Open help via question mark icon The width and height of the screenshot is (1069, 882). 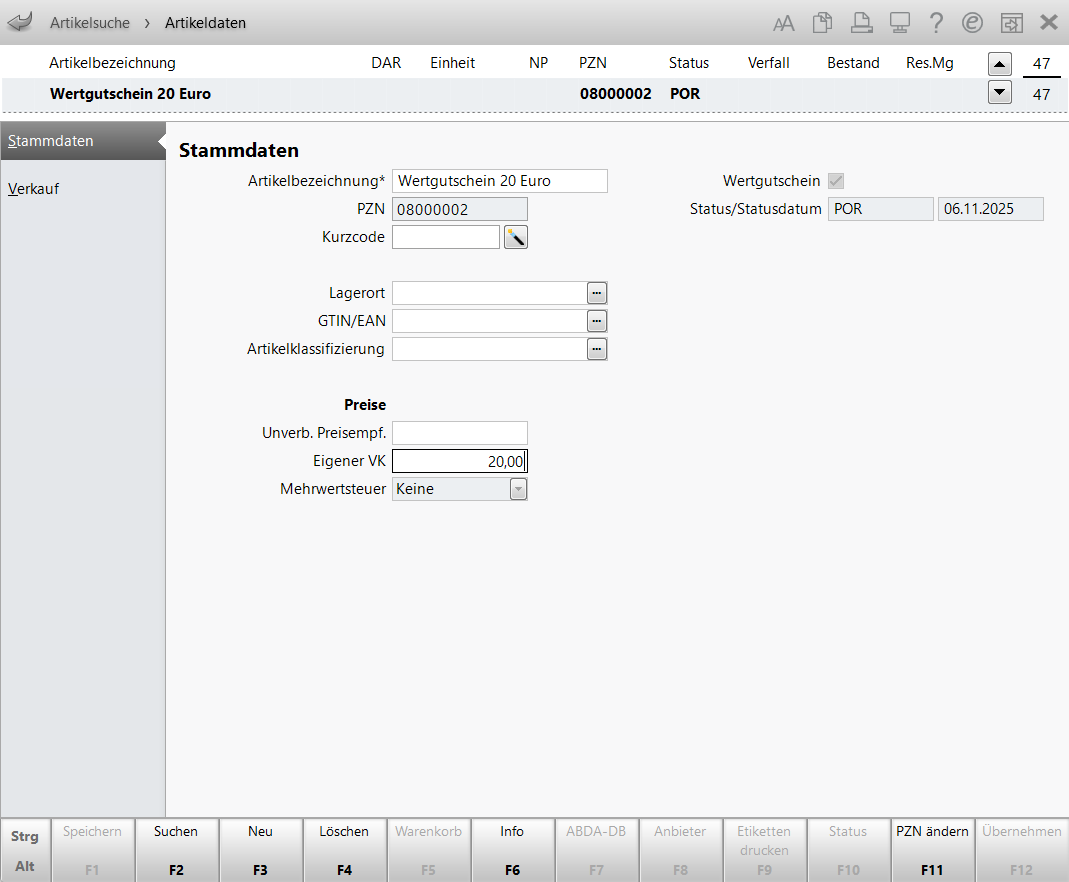936,23
